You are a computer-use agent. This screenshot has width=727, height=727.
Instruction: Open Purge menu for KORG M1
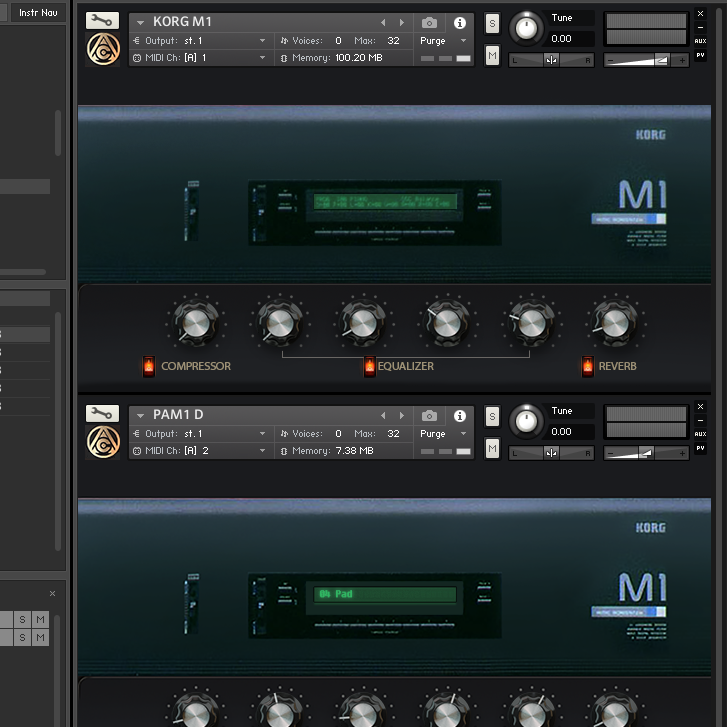[443, 41]
